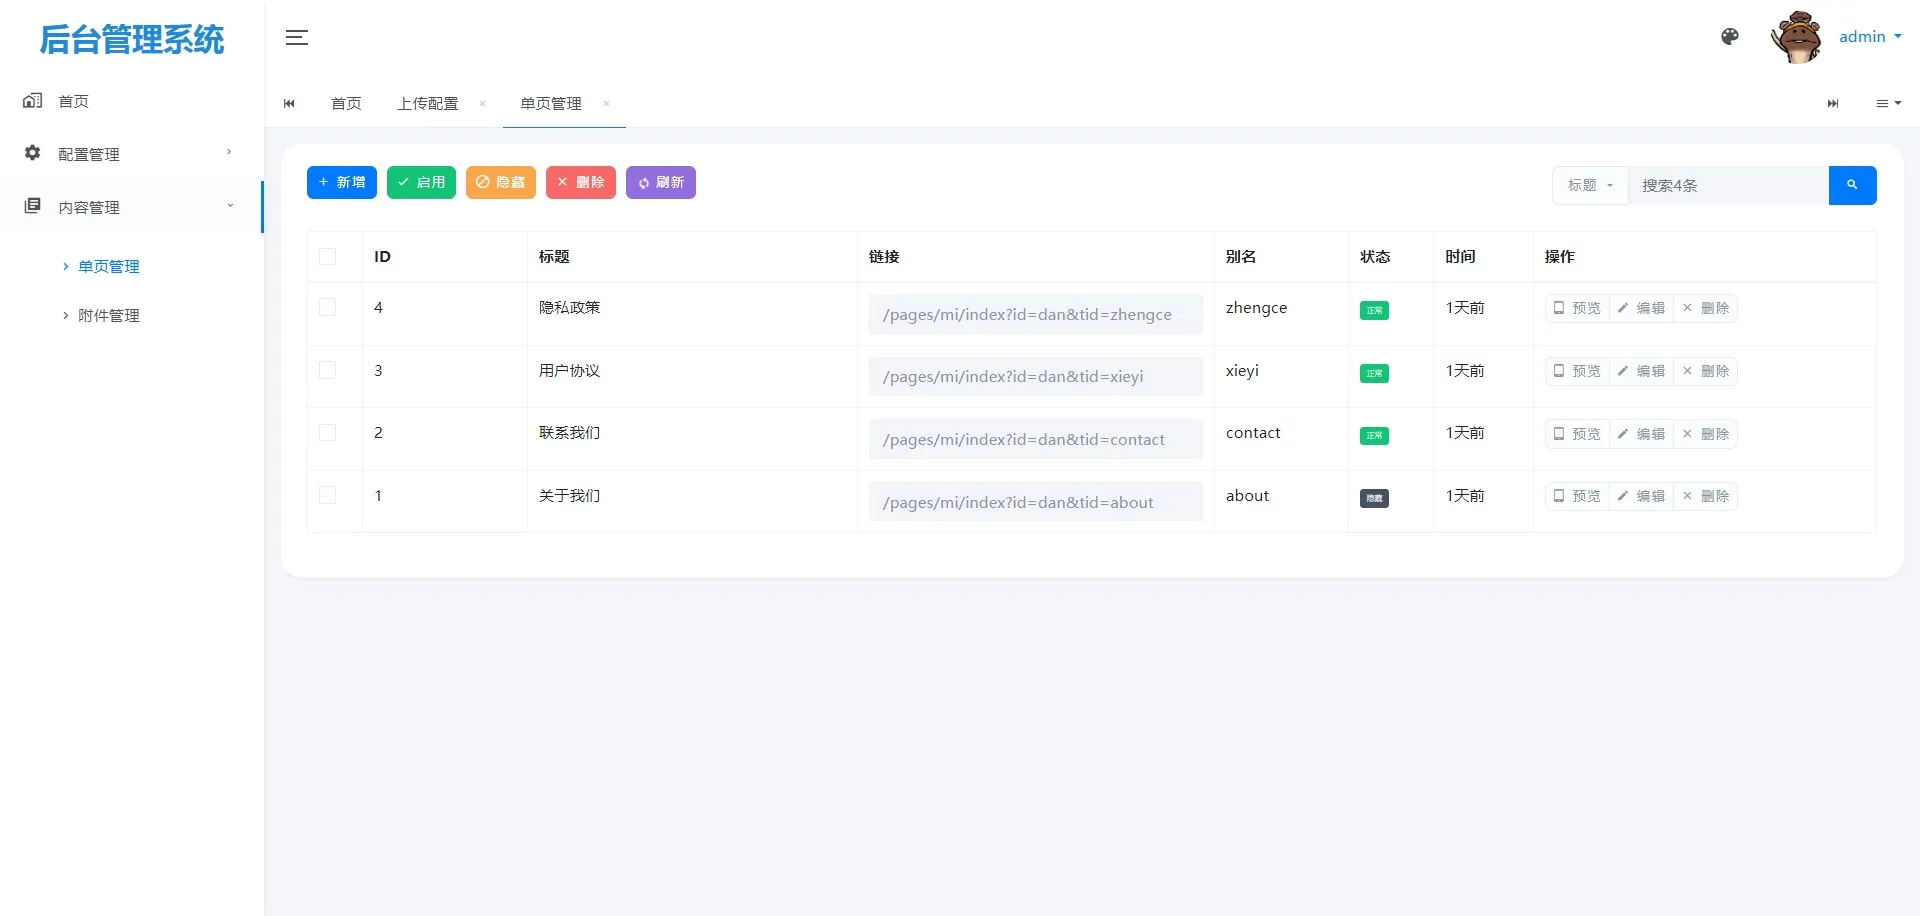Check the select-all checkbox in table header

pos(329,257)
